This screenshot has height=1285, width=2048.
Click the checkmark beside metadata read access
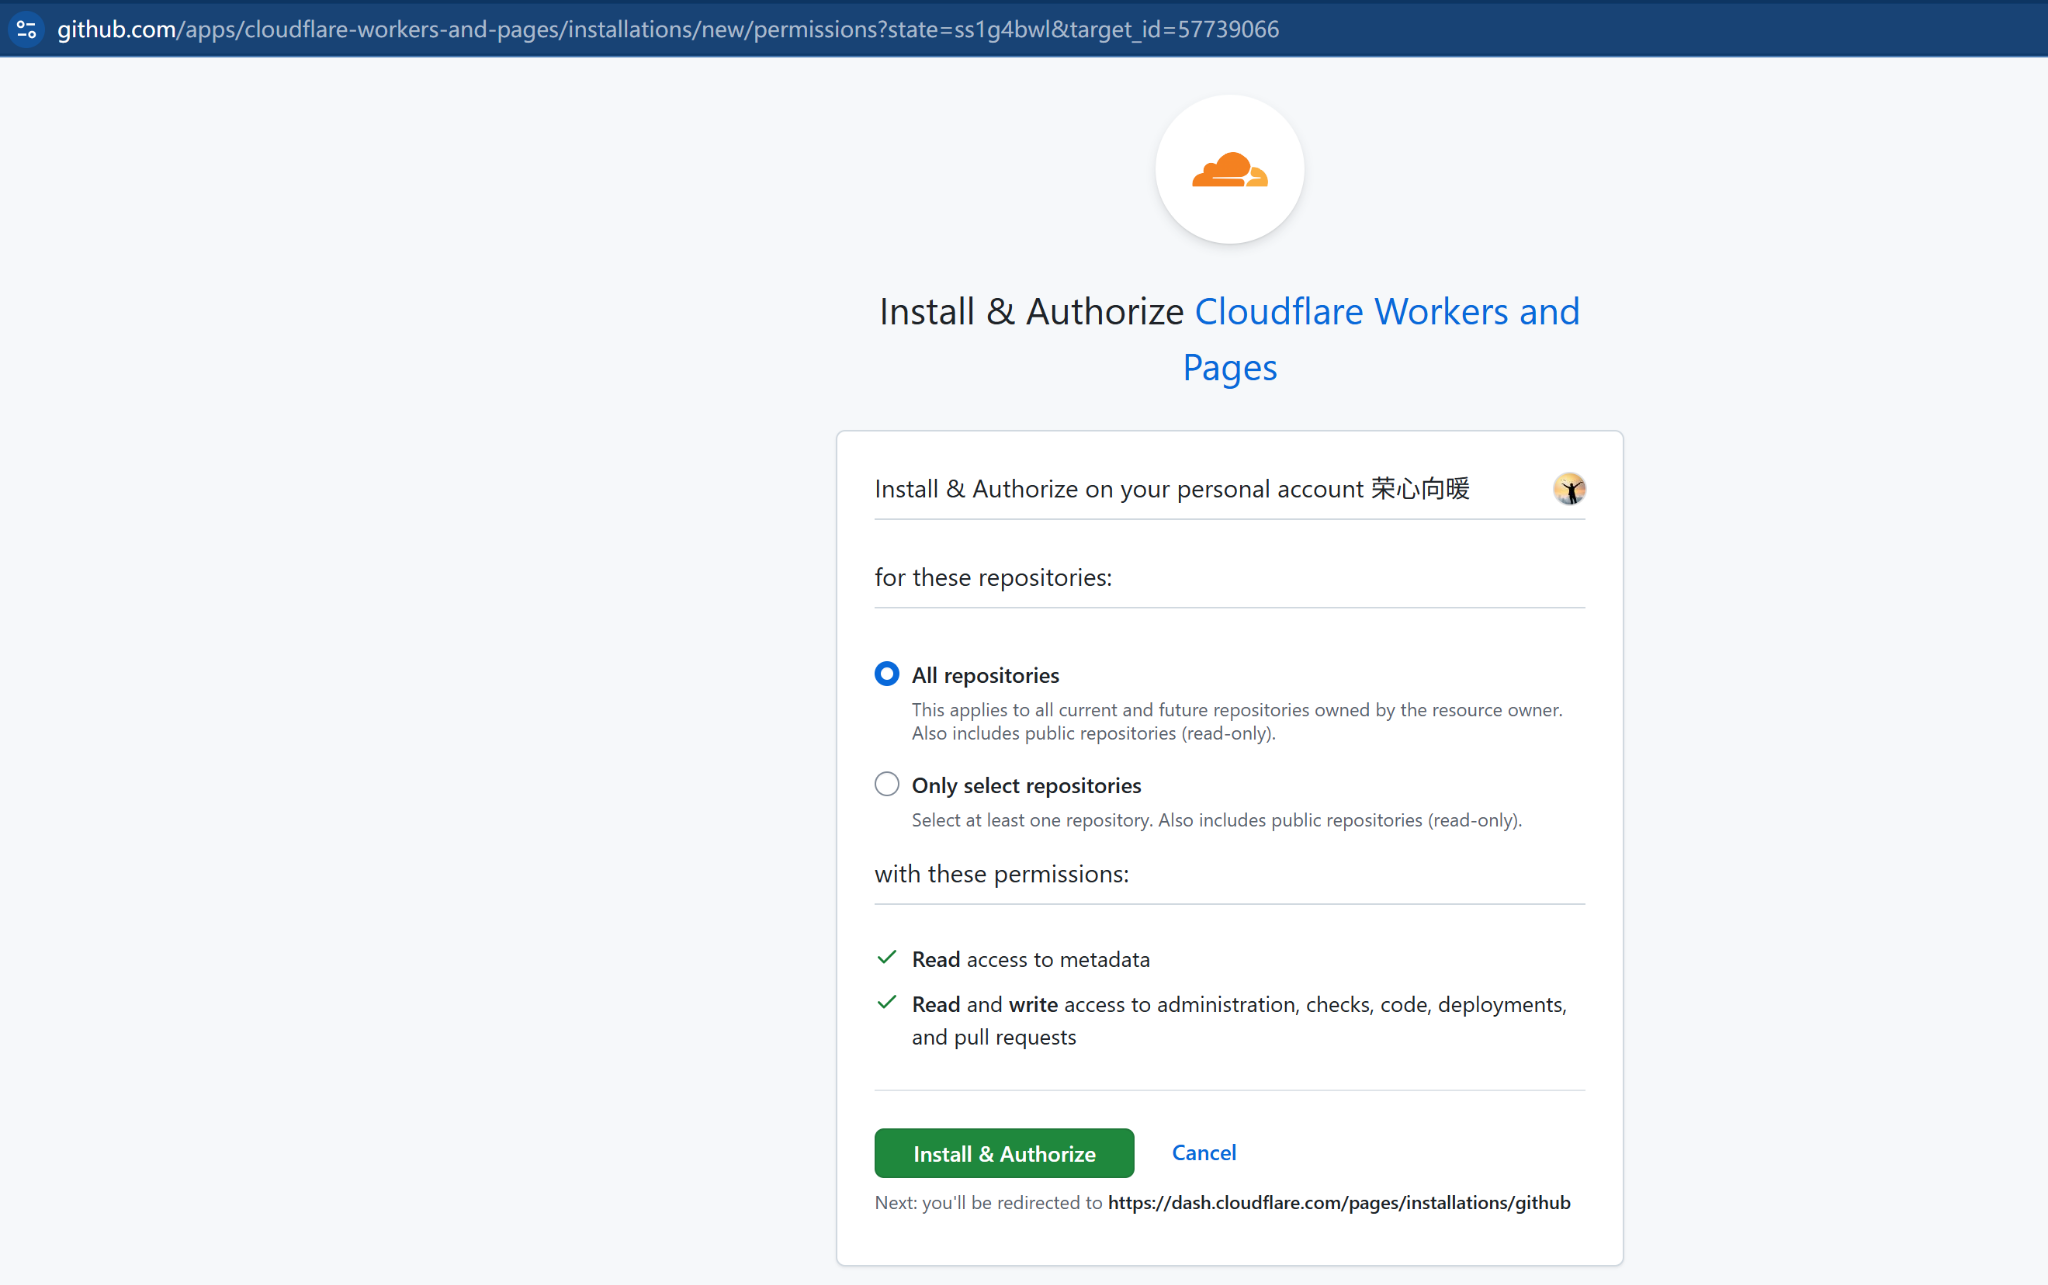click(886, 958)
